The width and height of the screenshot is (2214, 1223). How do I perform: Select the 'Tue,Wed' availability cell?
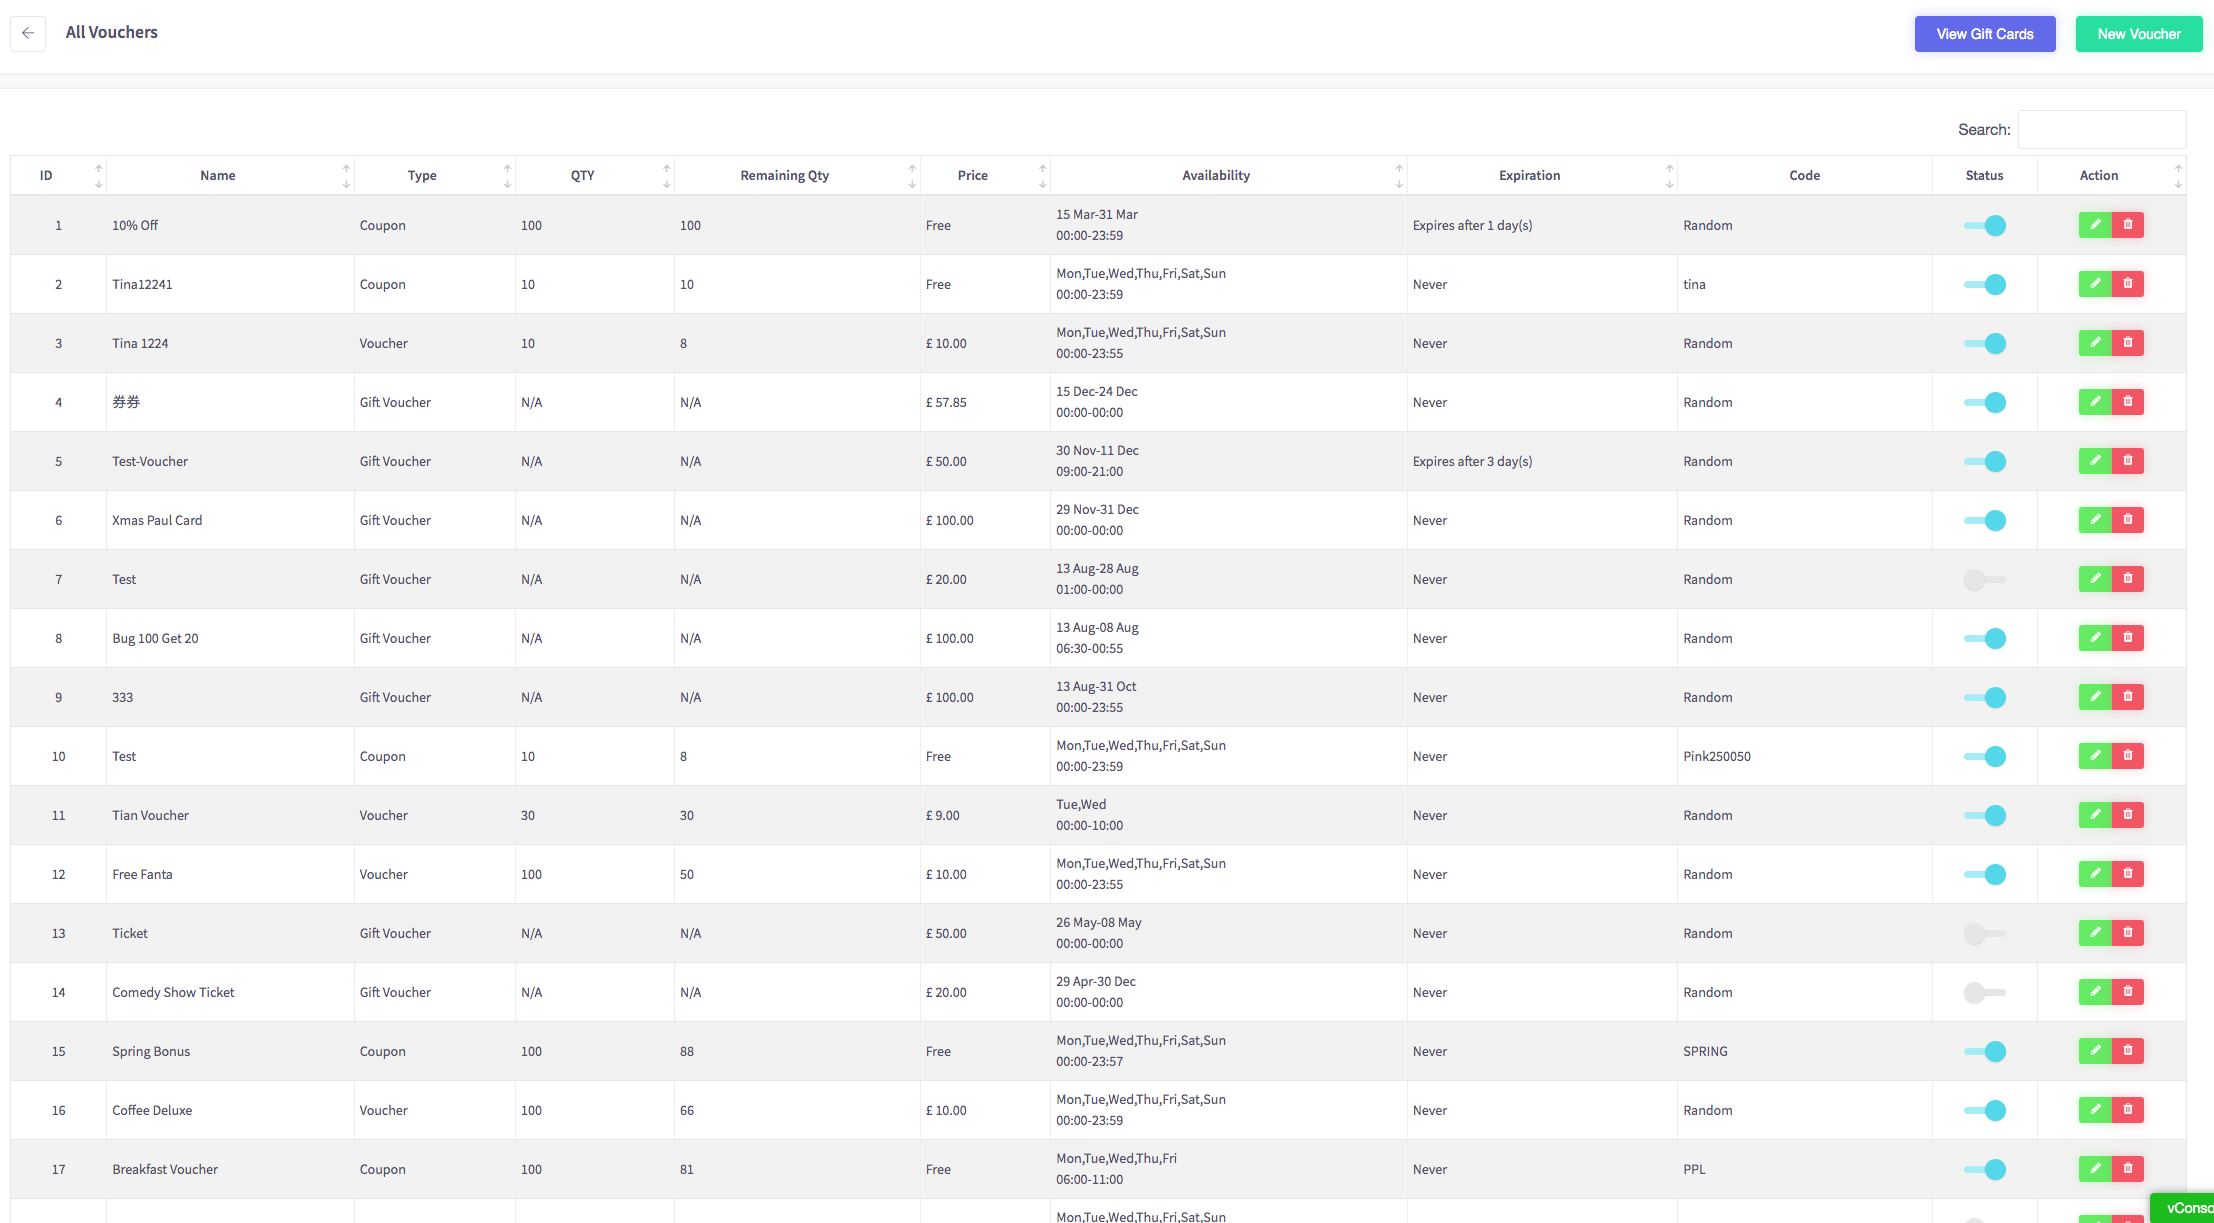[x=1228, y=815]
